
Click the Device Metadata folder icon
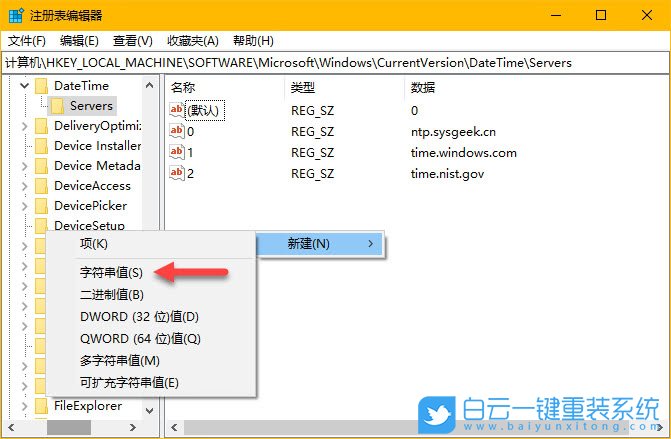[x=42, y=166]
